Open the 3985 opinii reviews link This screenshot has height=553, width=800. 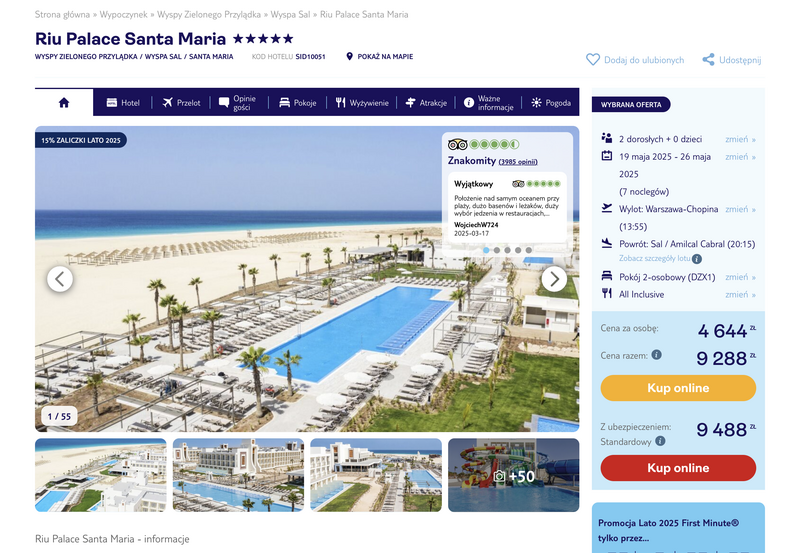click(518, 162)
